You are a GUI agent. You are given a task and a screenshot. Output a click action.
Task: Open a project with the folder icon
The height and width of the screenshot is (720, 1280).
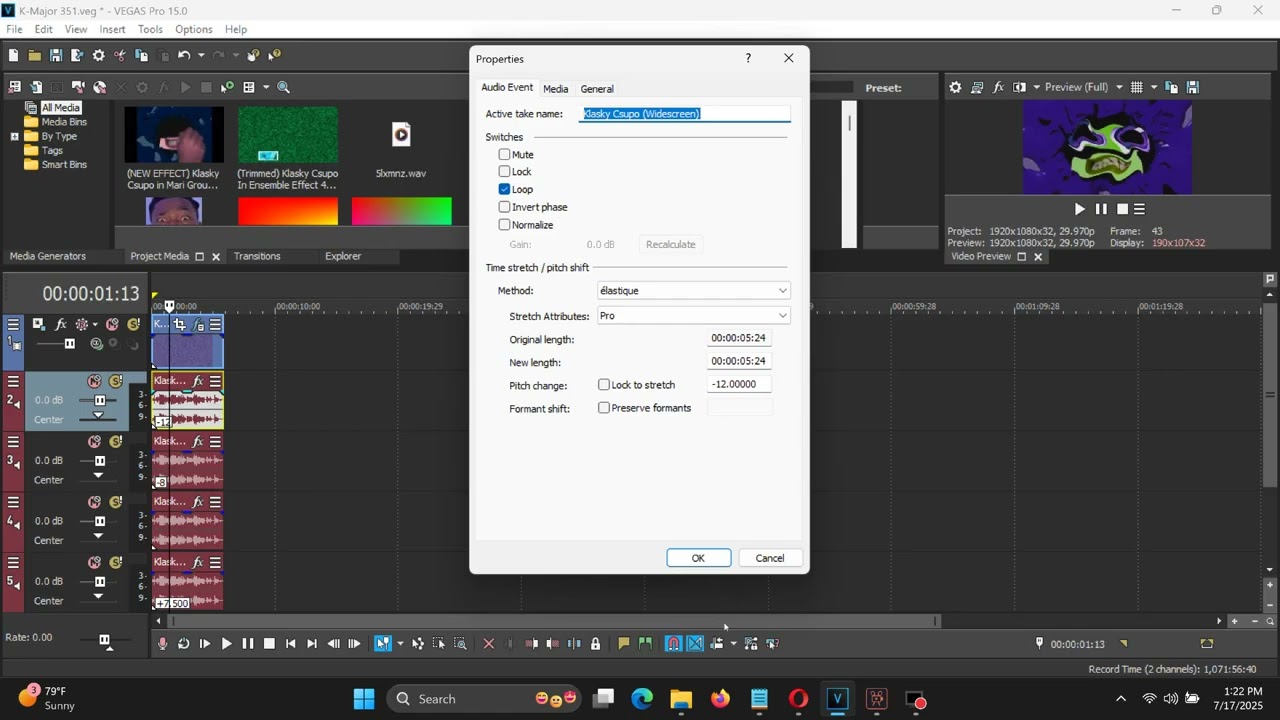pyautogui.click(x=34, y=56)
